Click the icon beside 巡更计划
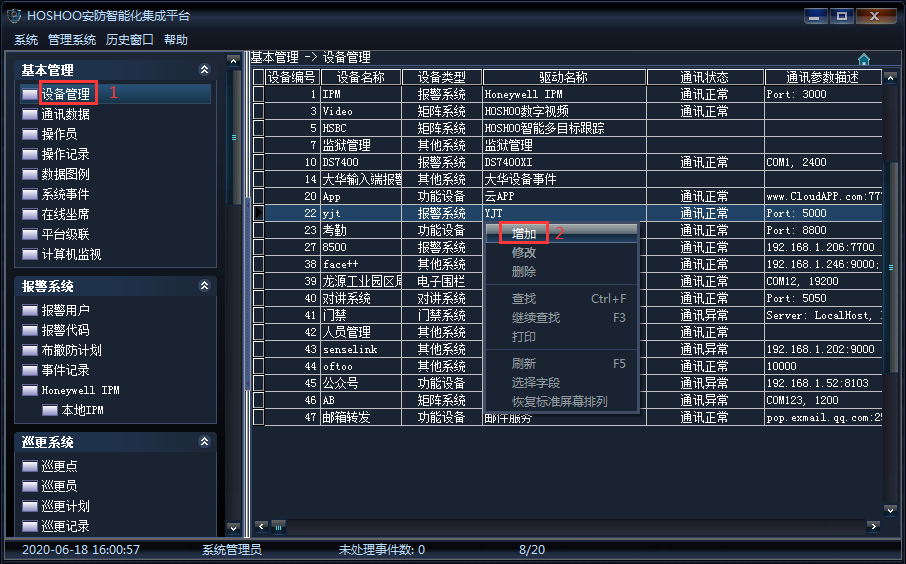The image size is (906, 564). click(29, 506)
